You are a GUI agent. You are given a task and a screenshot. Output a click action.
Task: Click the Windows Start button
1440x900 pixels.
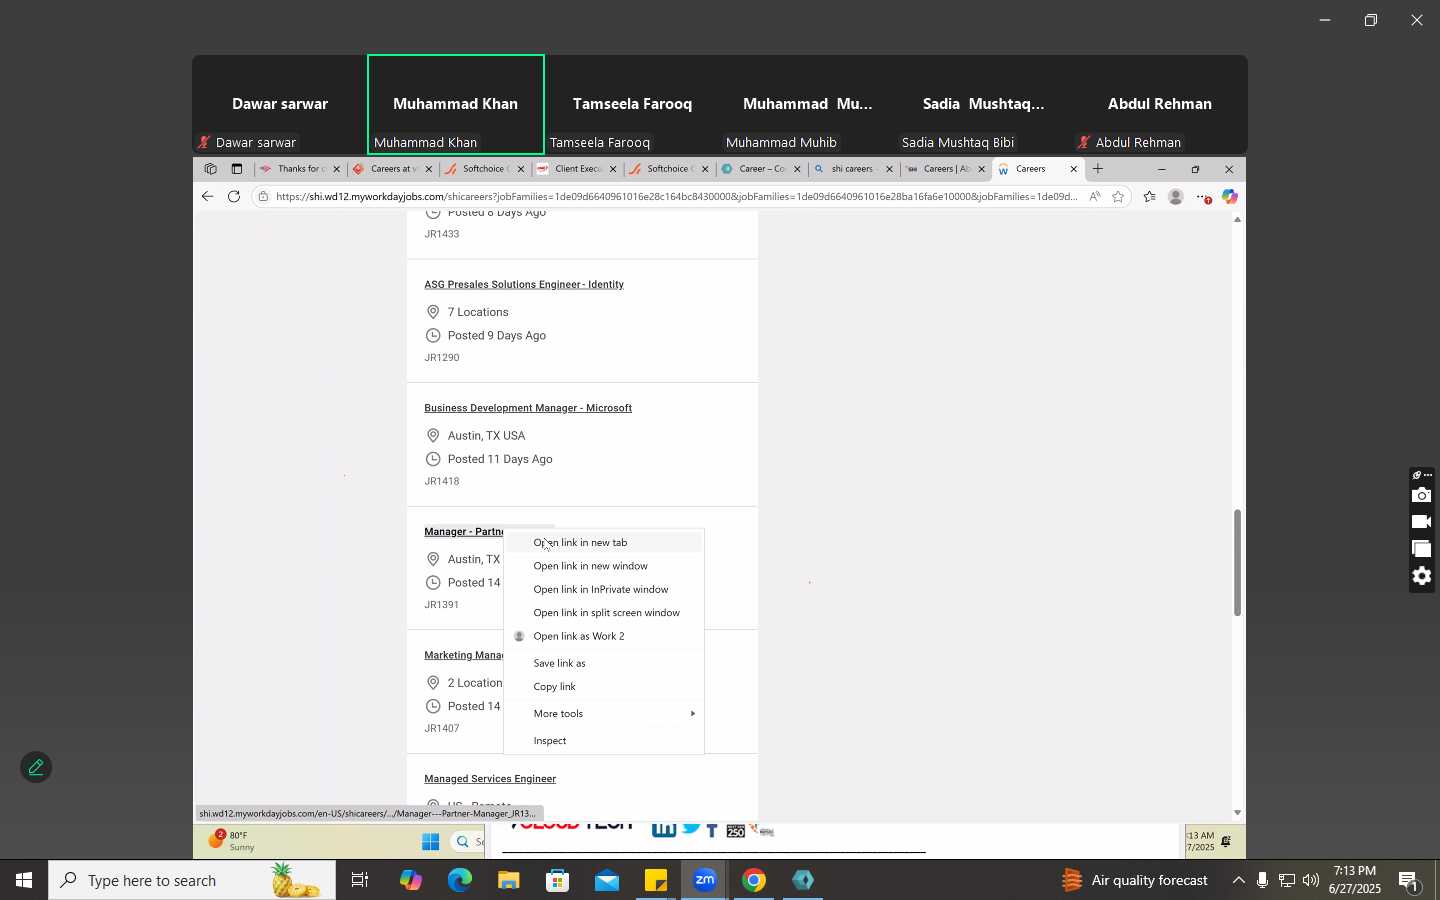click(x=24, y=881)
